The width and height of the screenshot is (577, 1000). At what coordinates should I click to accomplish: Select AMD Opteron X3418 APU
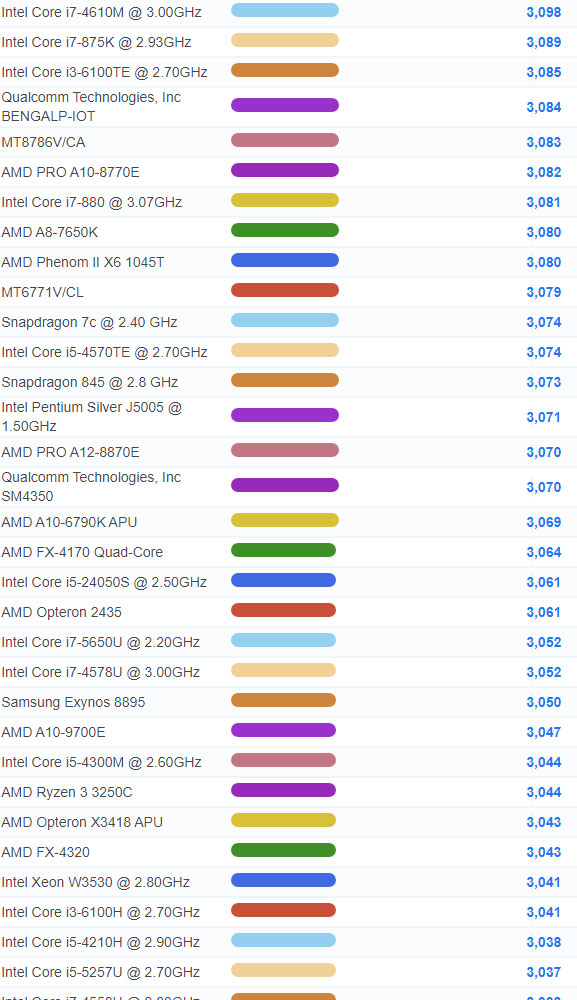82,822
